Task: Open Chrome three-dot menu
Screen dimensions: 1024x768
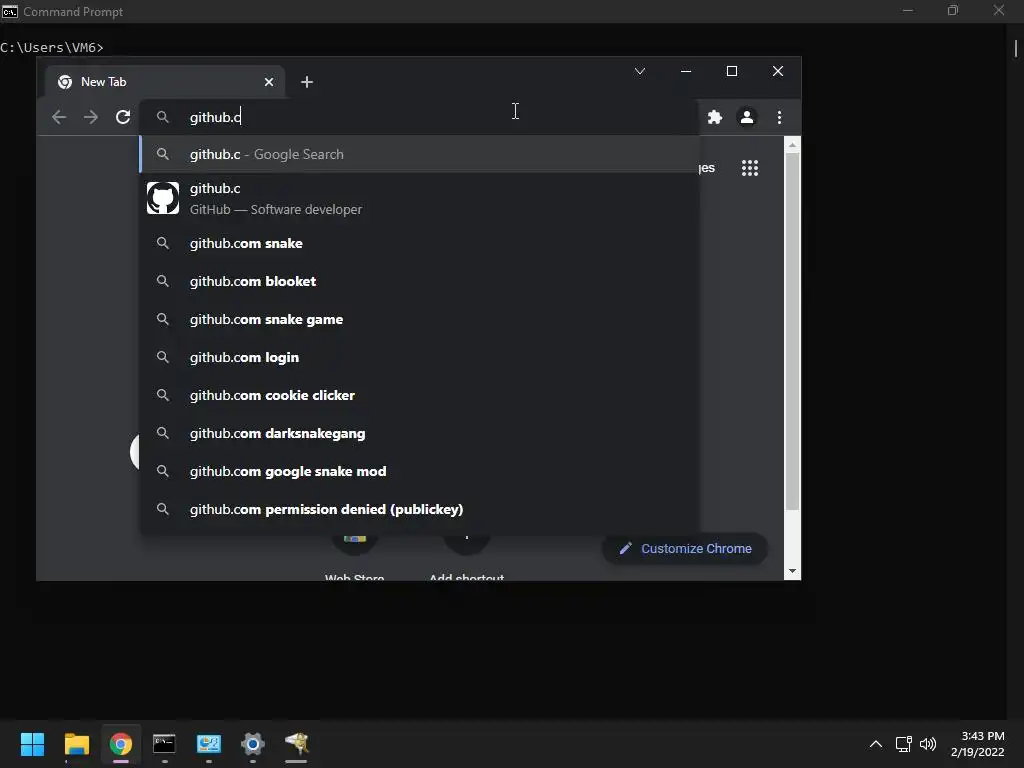Action: [779, 117]
